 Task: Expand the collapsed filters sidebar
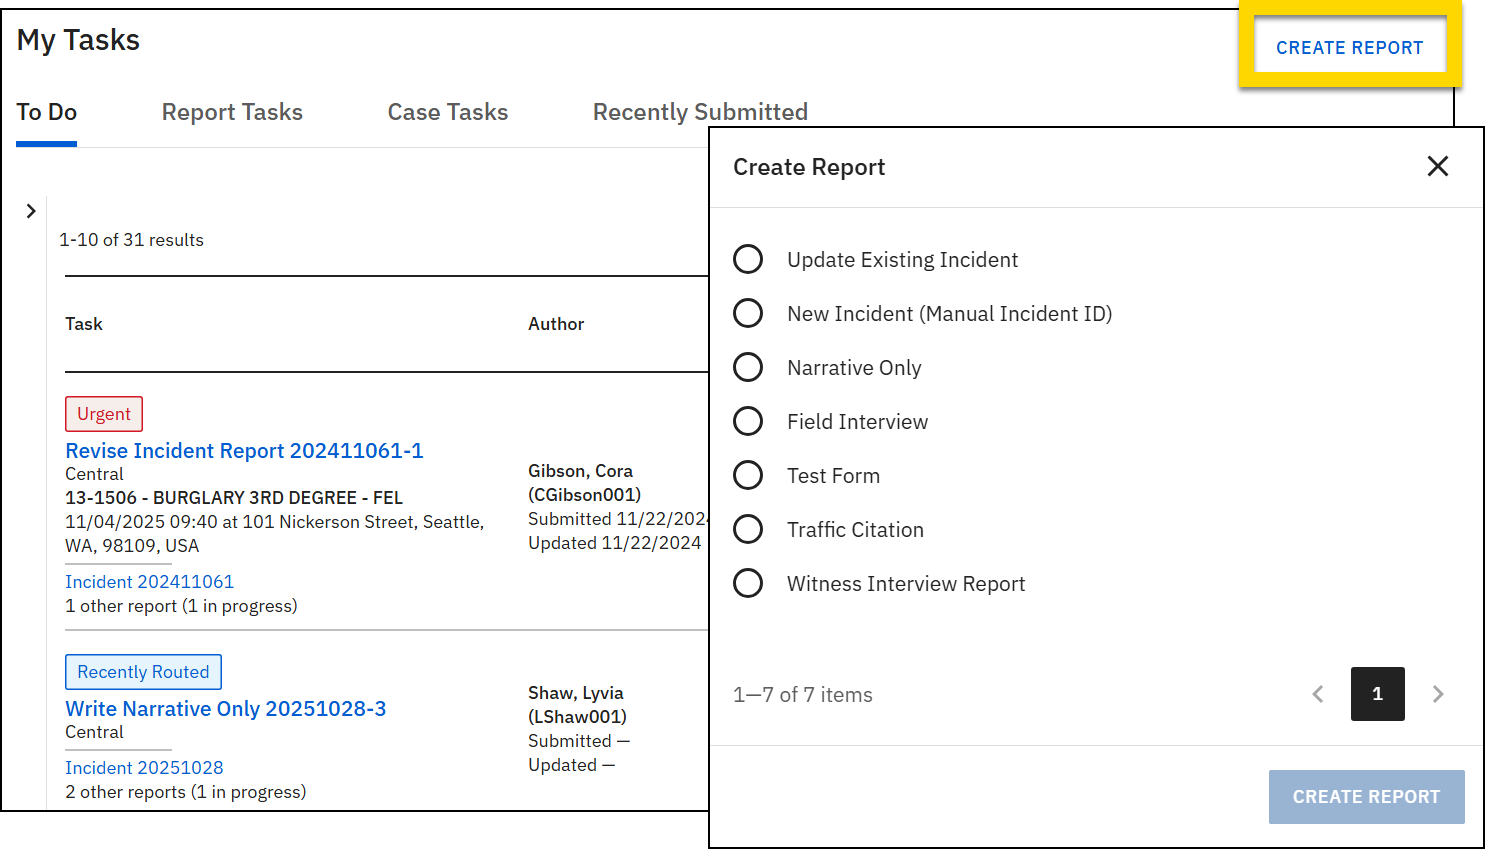point(30,211)
